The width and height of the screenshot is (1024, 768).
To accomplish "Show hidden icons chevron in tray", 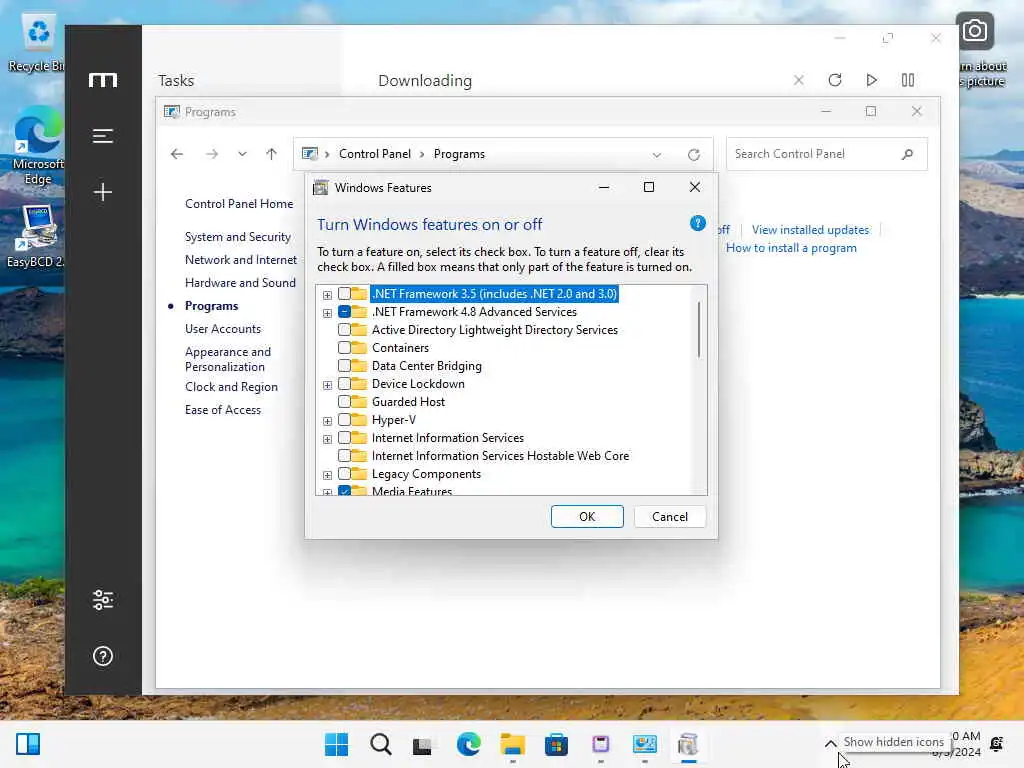I will click(x=830, y=744).
